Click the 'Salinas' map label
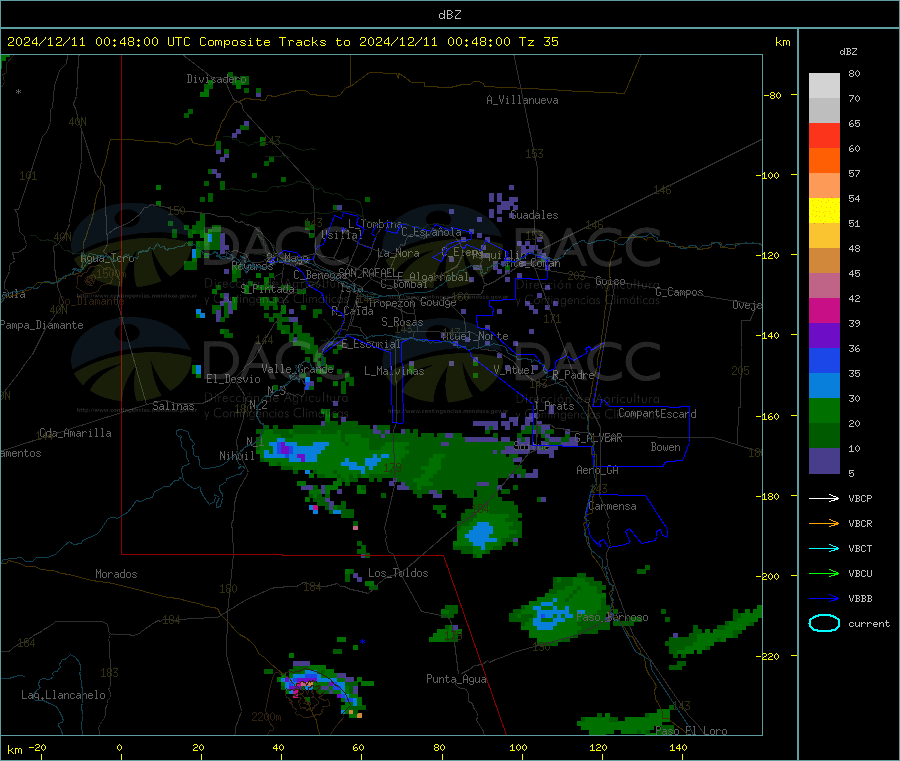The height and width of the screenshot is (761, 900). click(173, 406)
